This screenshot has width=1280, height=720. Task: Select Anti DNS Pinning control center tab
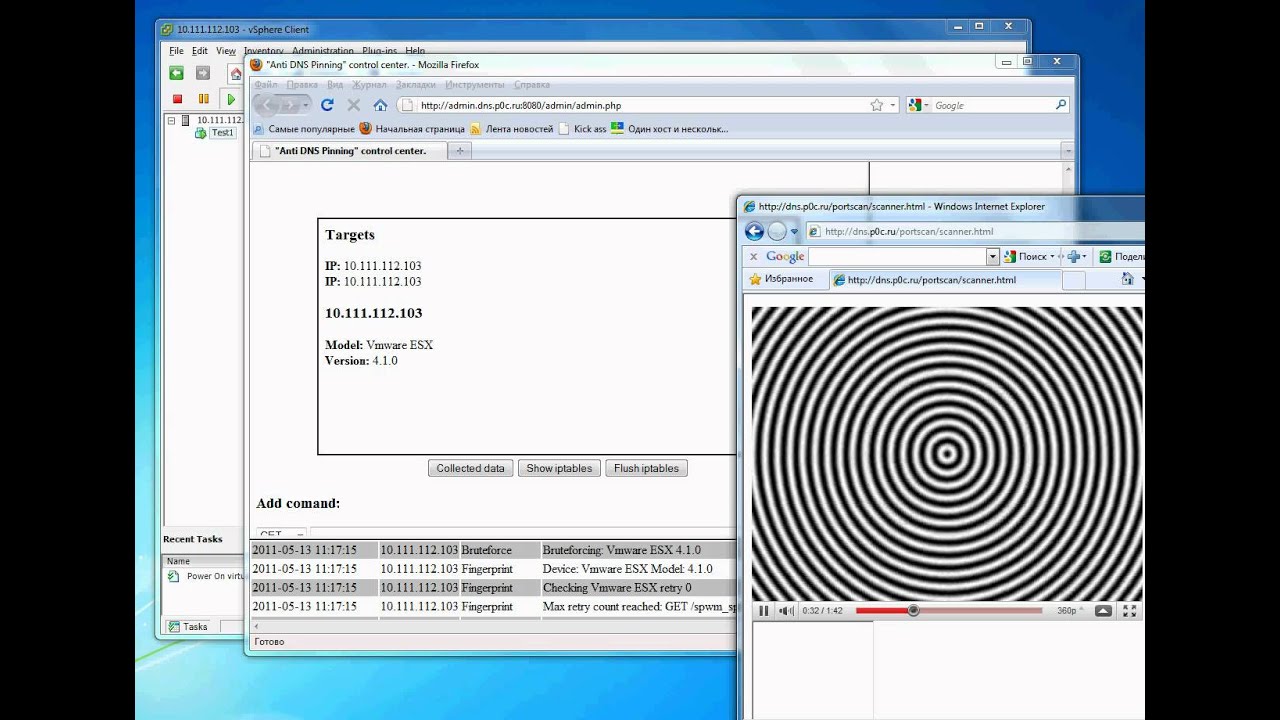point(348,151)
